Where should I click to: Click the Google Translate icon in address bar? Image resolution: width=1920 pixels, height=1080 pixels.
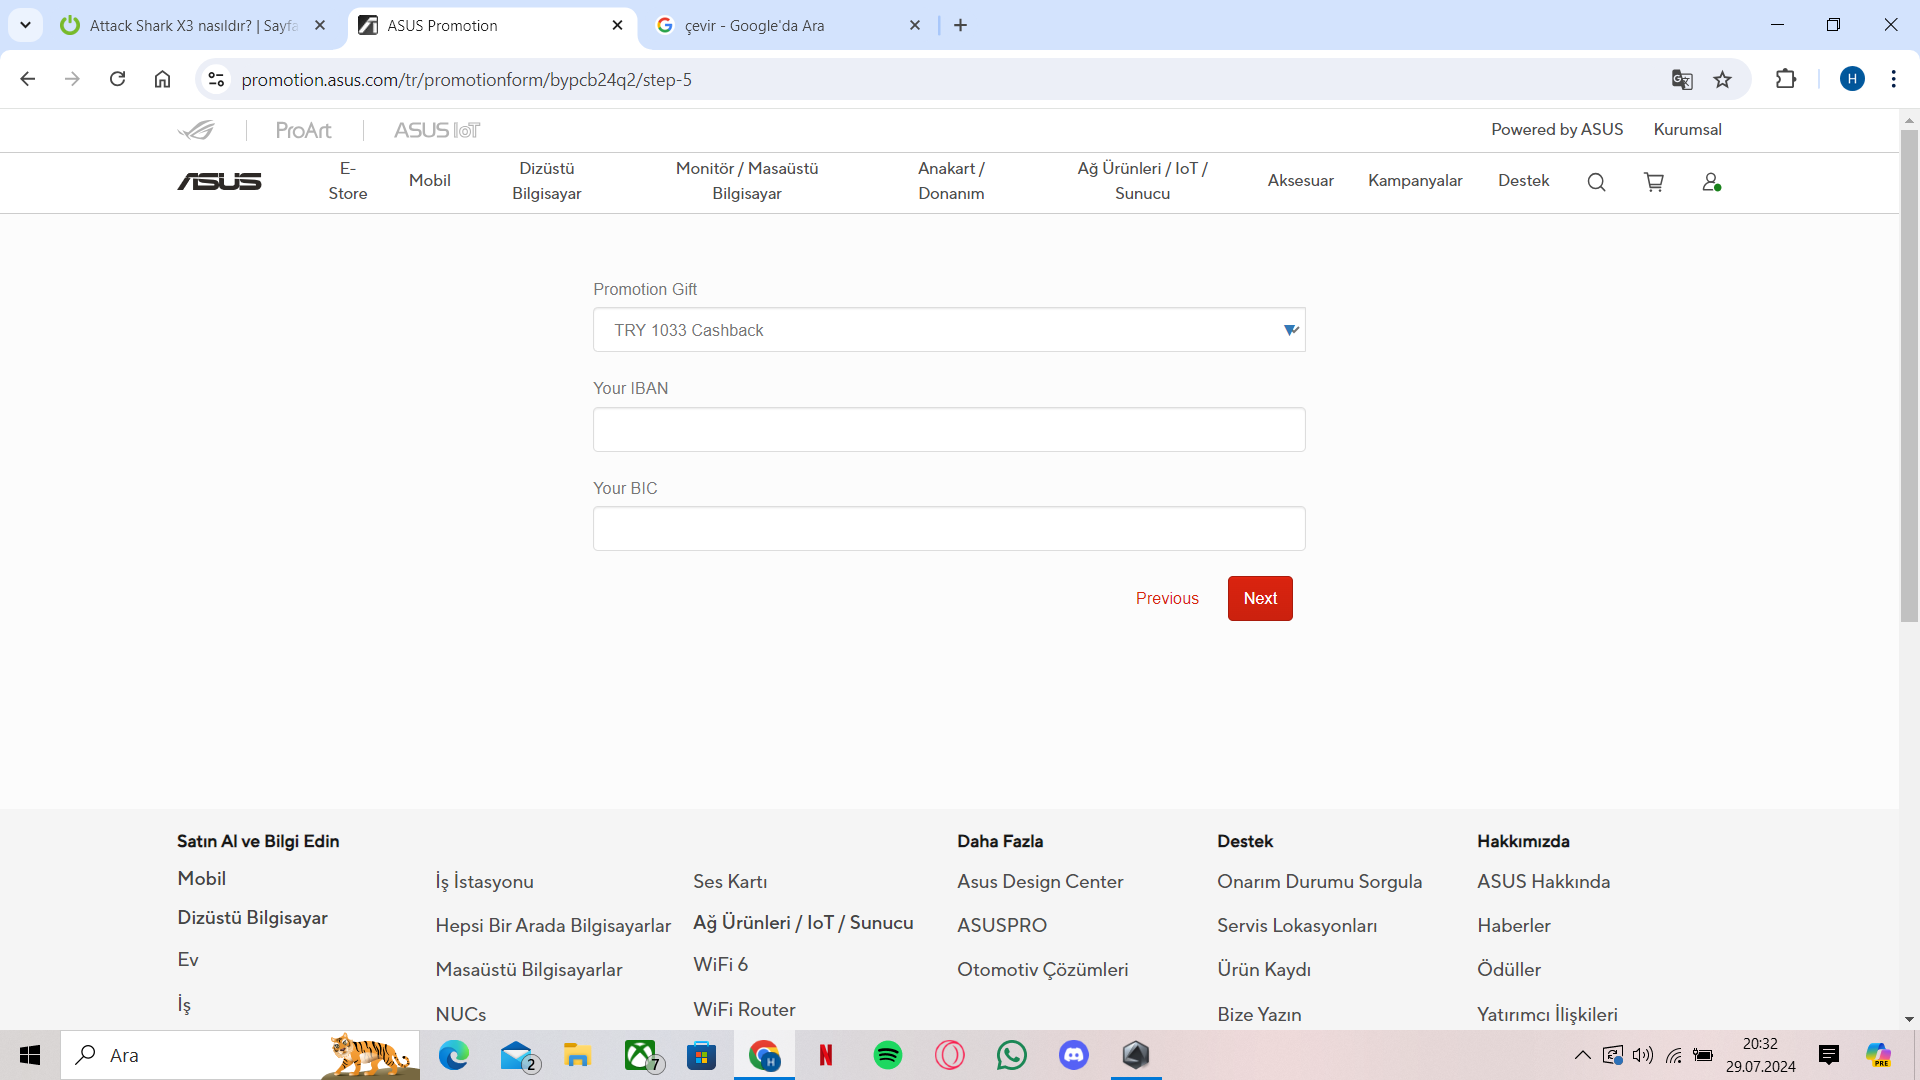tap(1682, 80)
